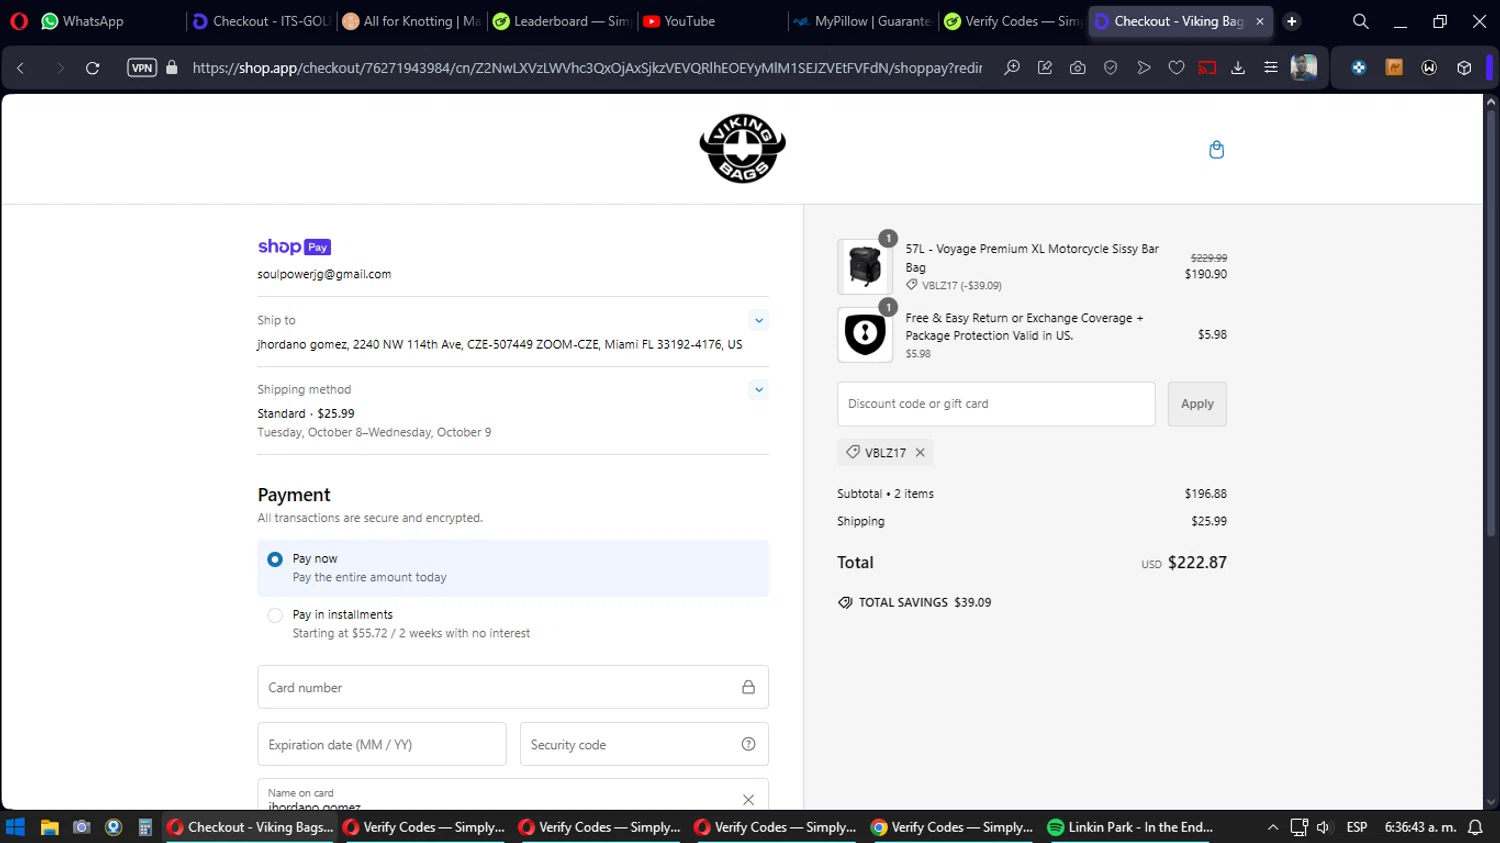Clear the Name on card field
Screen dimensions: 1500x843
pyautogui.click(x=748, y=799)
